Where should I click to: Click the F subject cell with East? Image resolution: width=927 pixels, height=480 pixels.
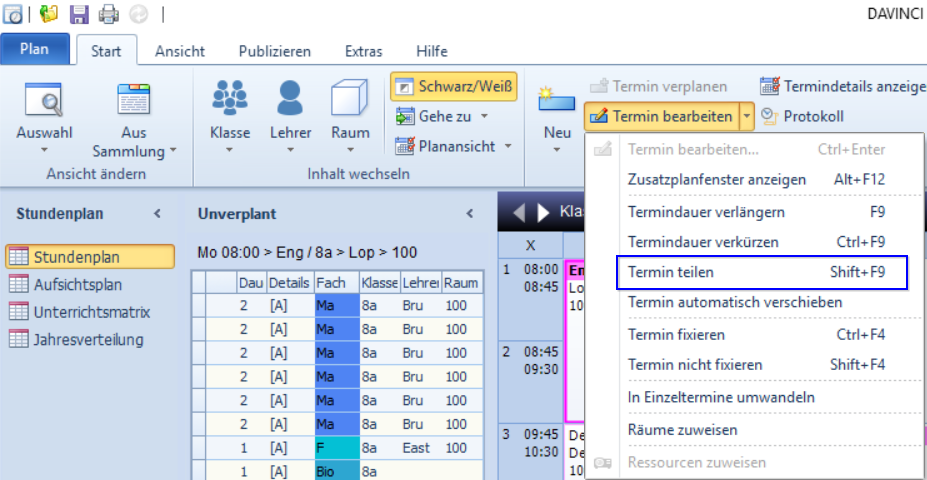337,448
